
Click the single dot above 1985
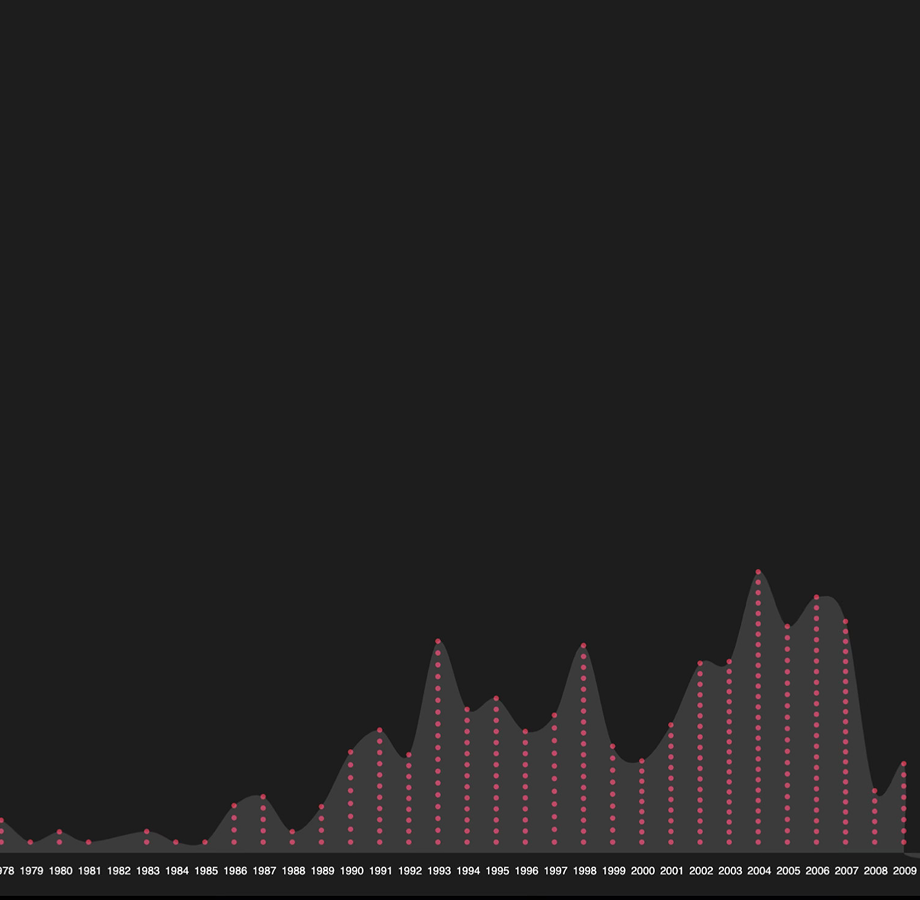click(x=205, y=842)
